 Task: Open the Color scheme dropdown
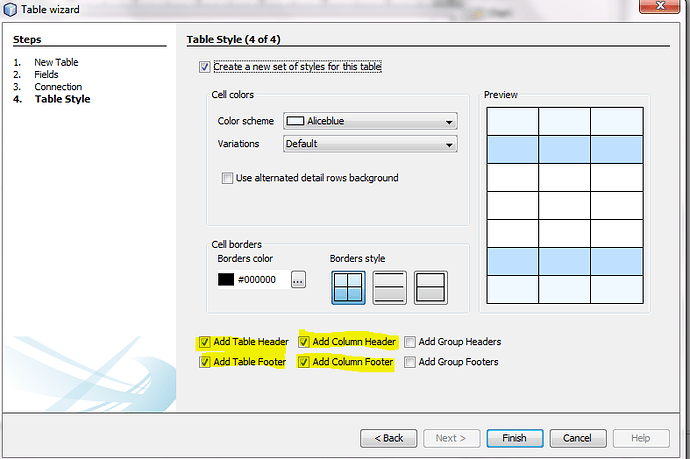click(370, 121)
